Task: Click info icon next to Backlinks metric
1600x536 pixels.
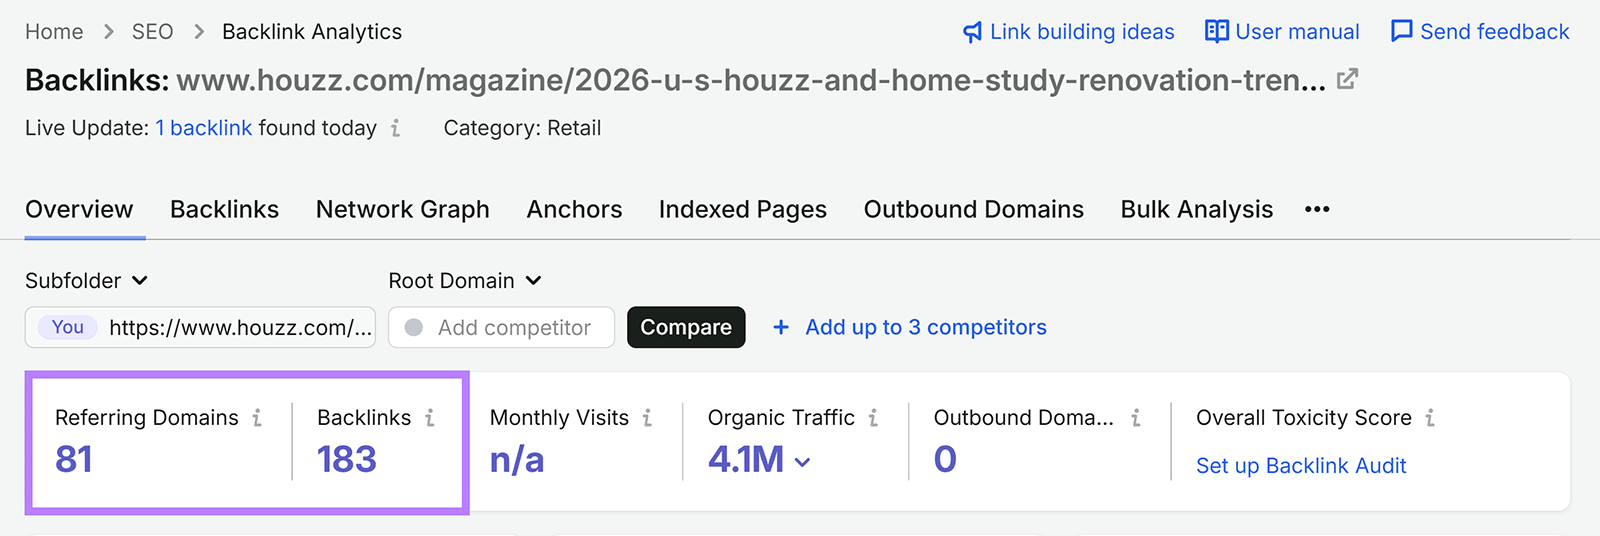Action: 430,417
